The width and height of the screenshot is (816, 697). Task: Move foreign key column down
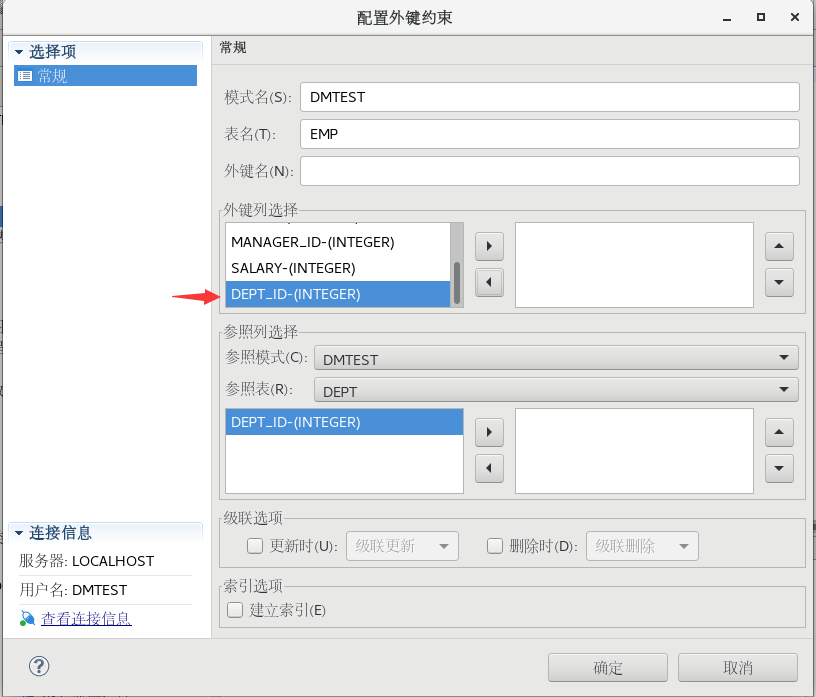[x=779, y=283]
